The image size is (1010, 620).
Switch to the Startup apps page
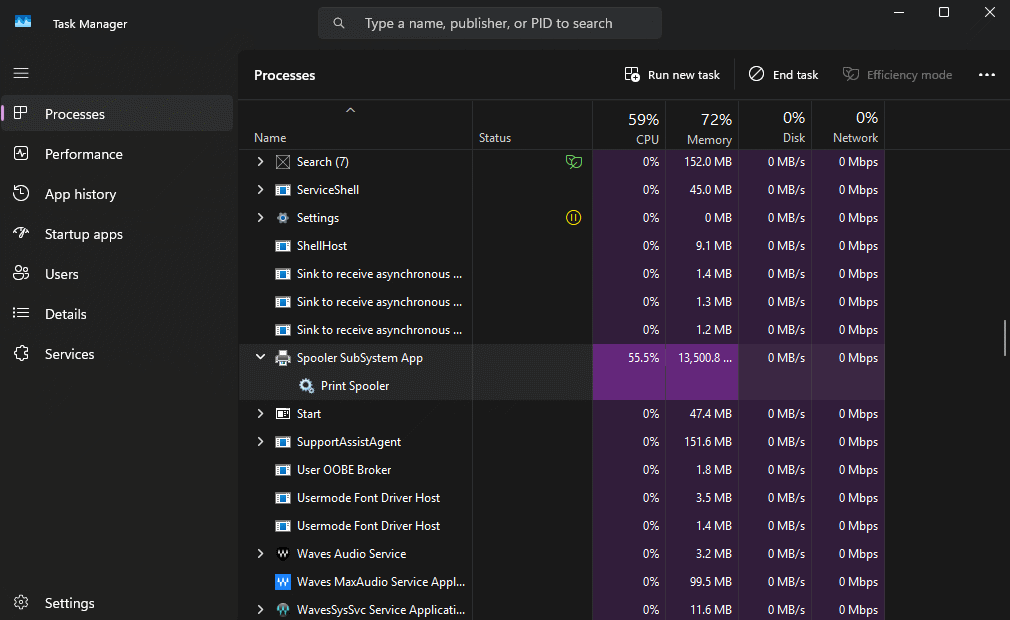83,234
